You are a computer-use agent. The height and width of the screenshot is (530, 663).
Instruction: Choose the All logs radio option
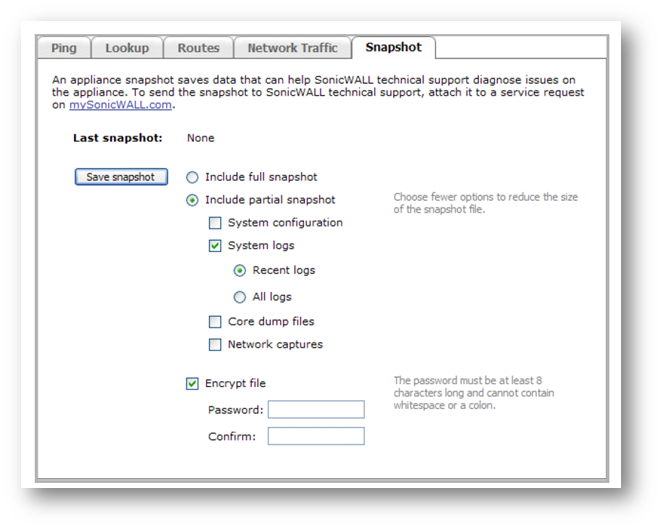[239, 297]
